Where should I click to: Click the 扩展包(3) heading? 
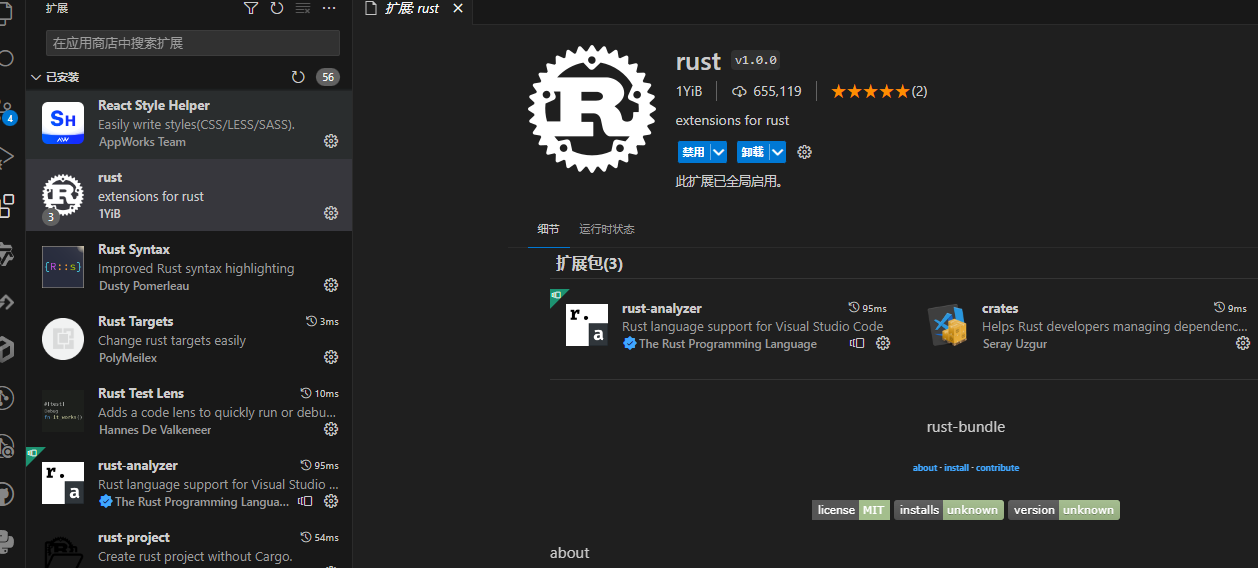589,264
